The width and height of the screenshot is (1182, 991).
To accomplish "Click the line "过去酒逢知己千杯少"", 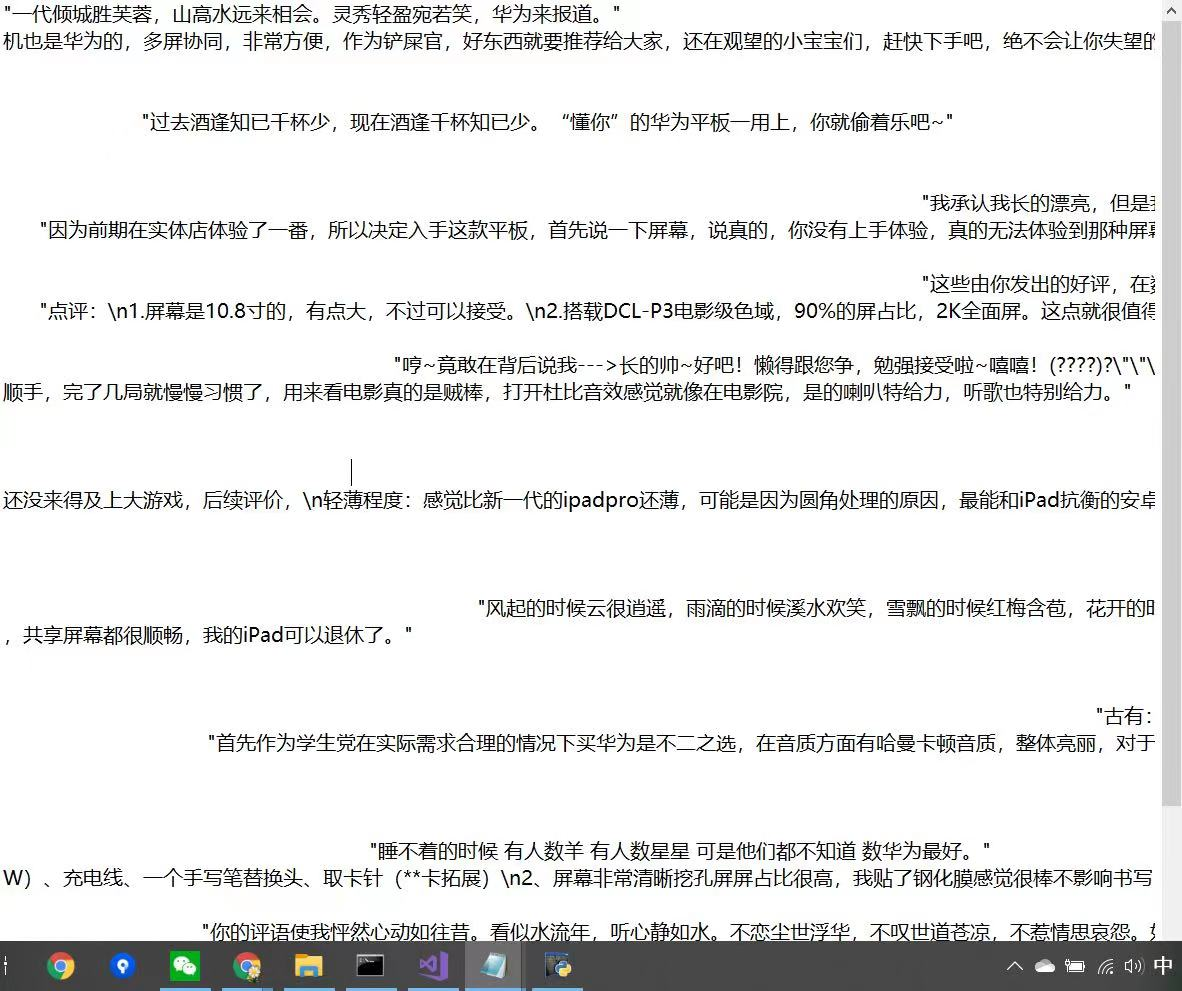I will [547, 122].
